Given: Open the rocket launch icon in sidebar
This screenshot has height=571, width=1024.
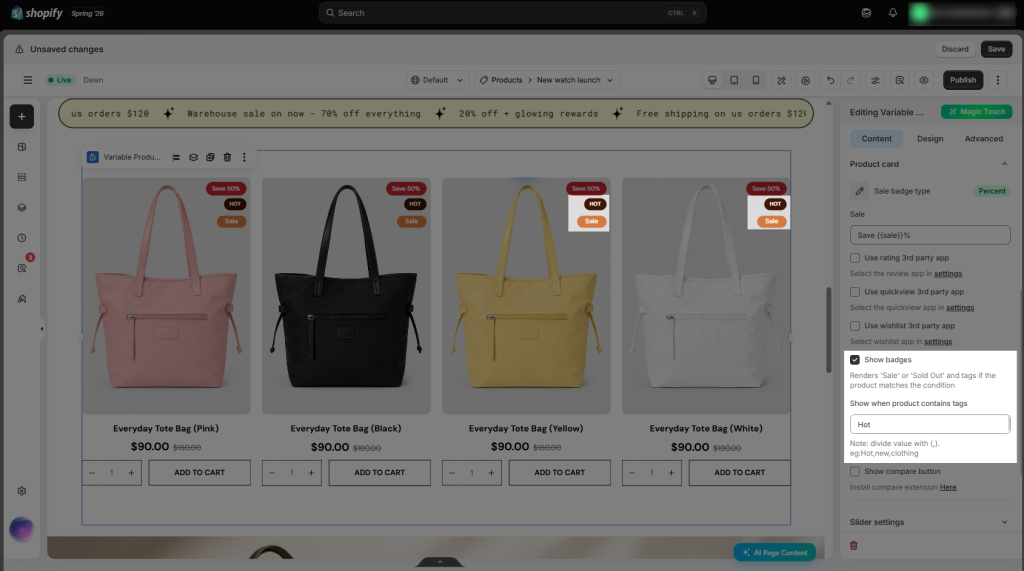Looking at the screenshot, I should point(22,299).
